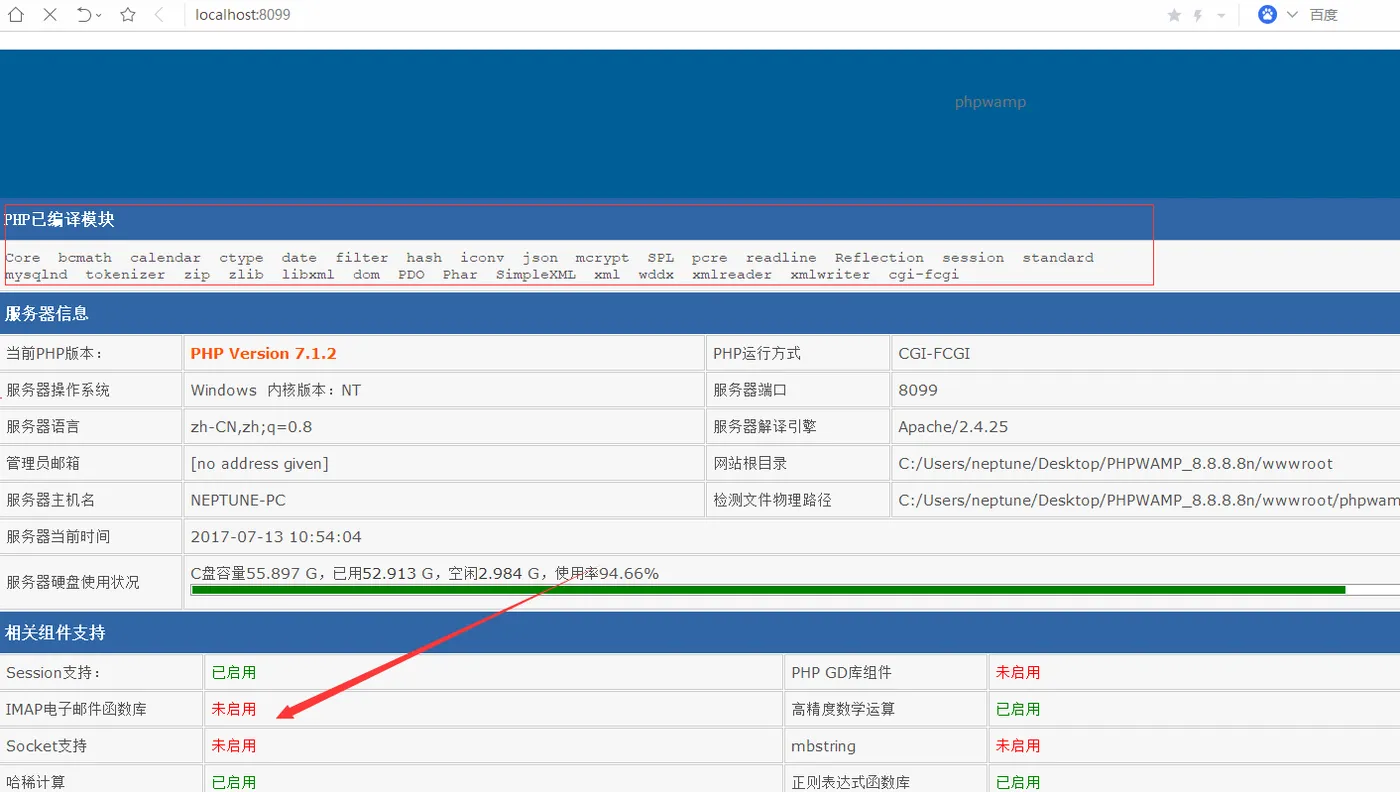Click the 服务器硬盘使用状况 label

point(73,583)
